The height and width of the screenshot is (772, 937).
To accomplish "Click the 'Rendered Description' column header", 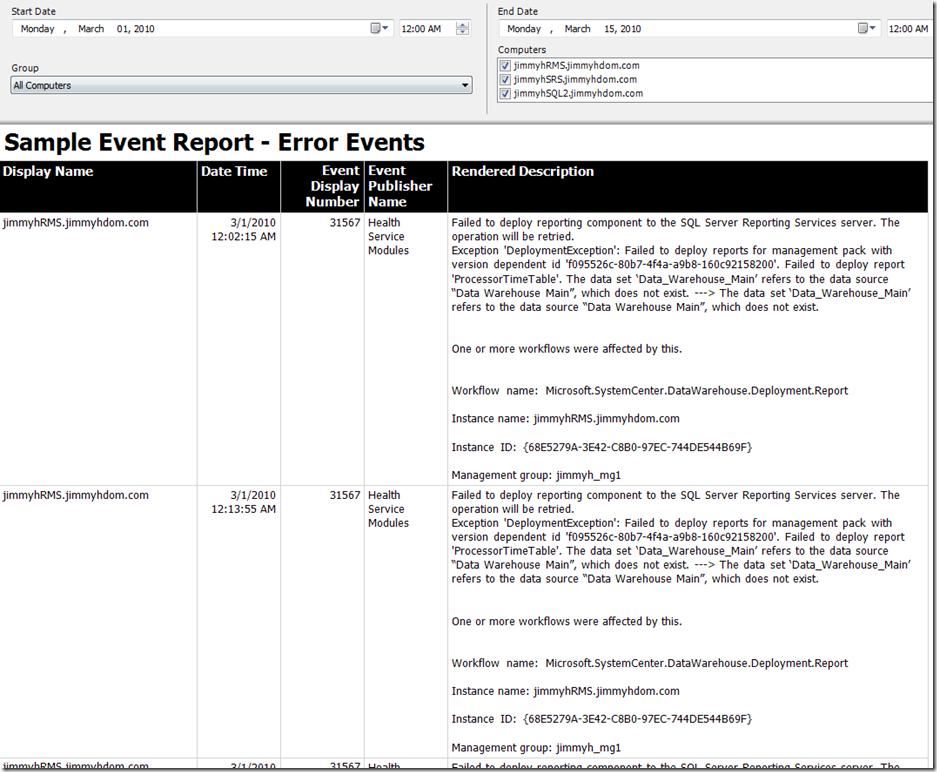I will coord(688,186).
